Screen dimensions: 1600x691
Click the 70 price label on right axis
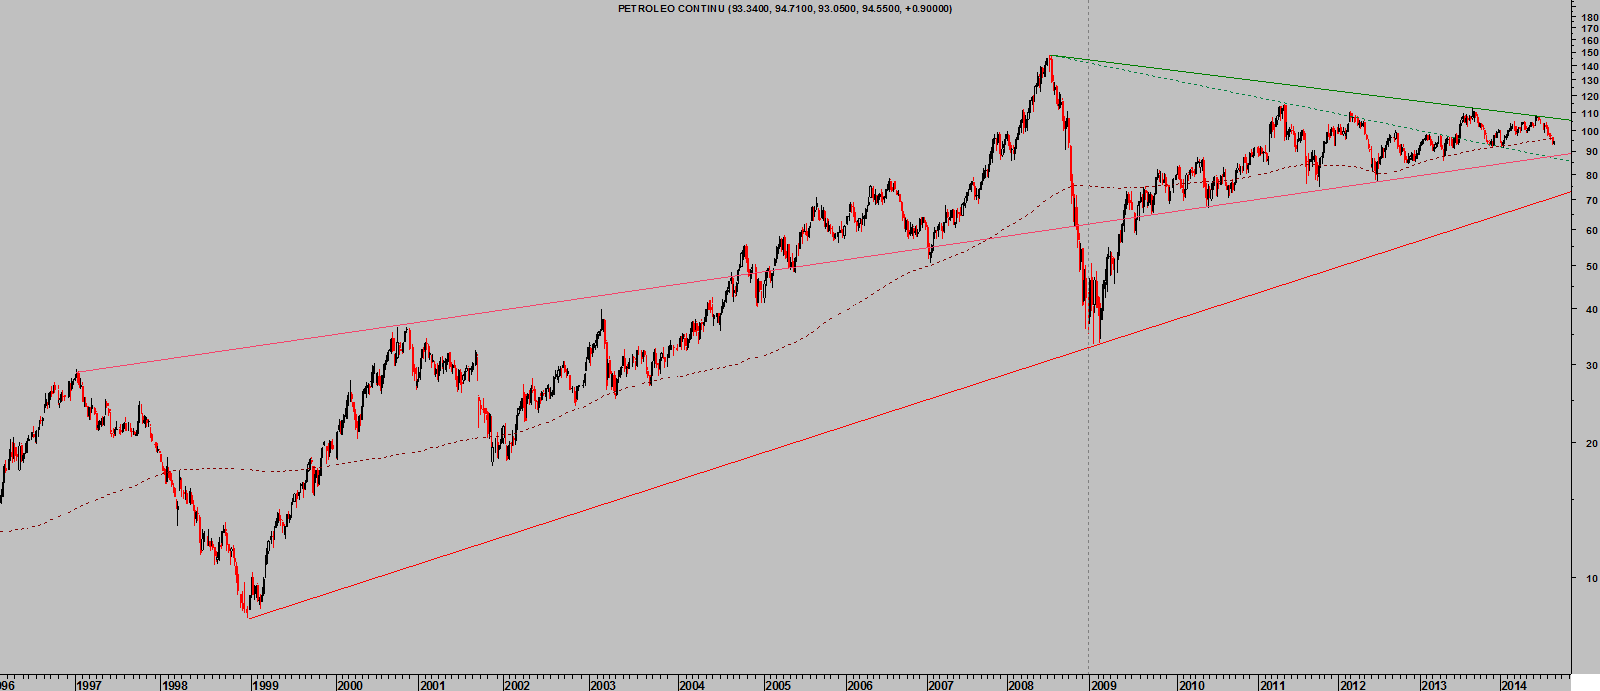[x=1583, y=201]
